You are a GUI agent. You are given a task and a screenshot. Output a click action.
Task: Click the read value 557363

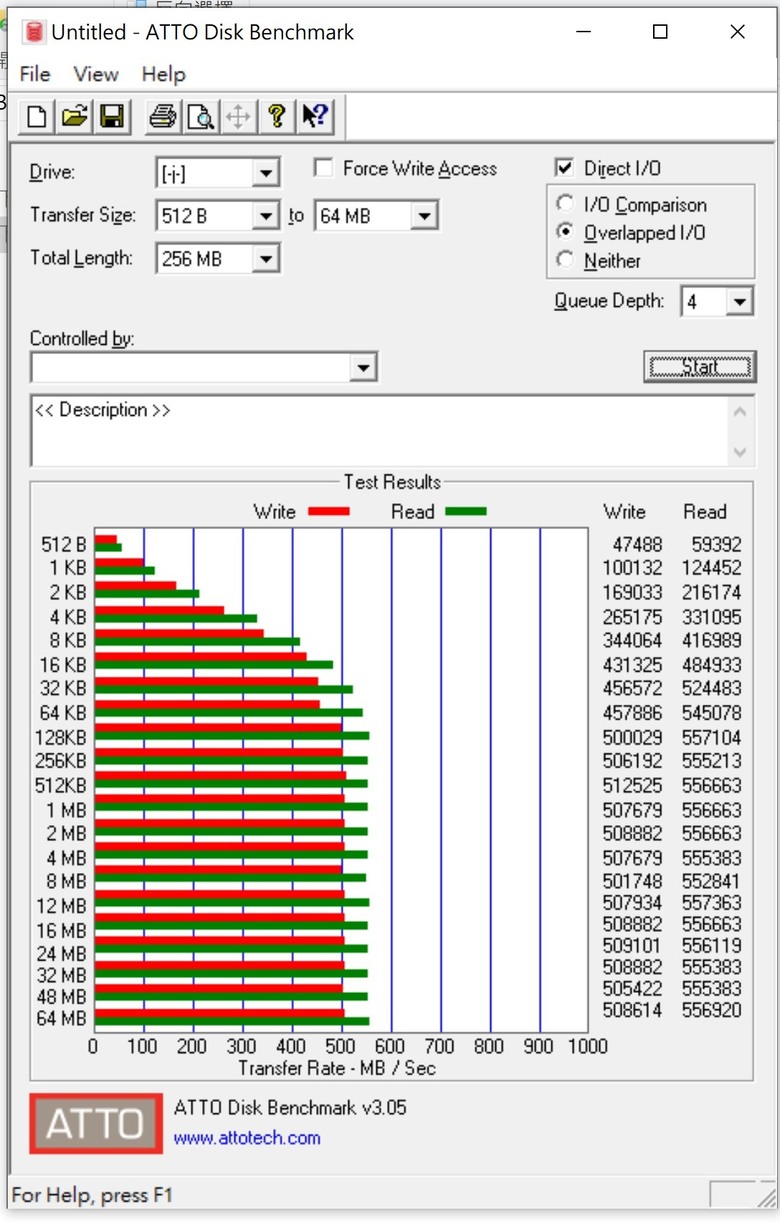point(713,903)
